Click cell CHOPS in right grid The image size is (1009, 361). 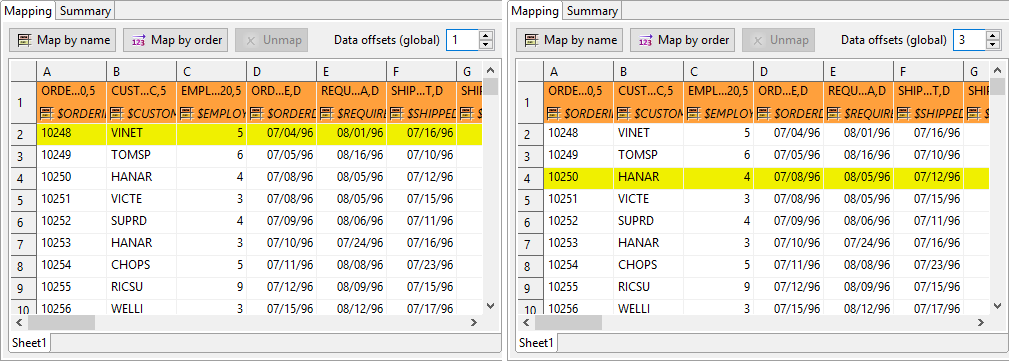[x=649, y=265]
